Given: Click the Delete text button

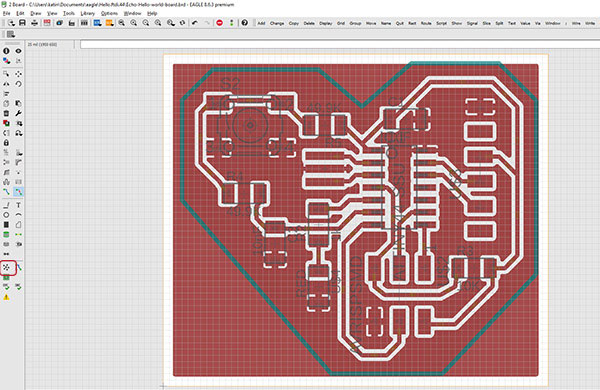Looking at the screenshot, I should point(309,23).
